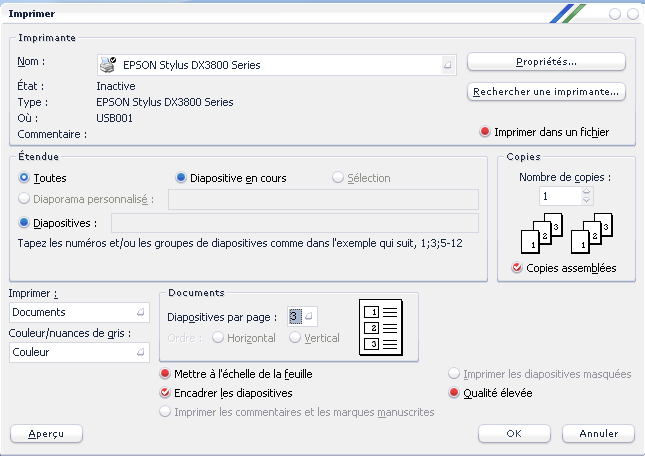Open Couleur/nuances de gris dropdown
The width and height of the screenshot is (645, 456).
pyautogui.click(x=140, y=352)
